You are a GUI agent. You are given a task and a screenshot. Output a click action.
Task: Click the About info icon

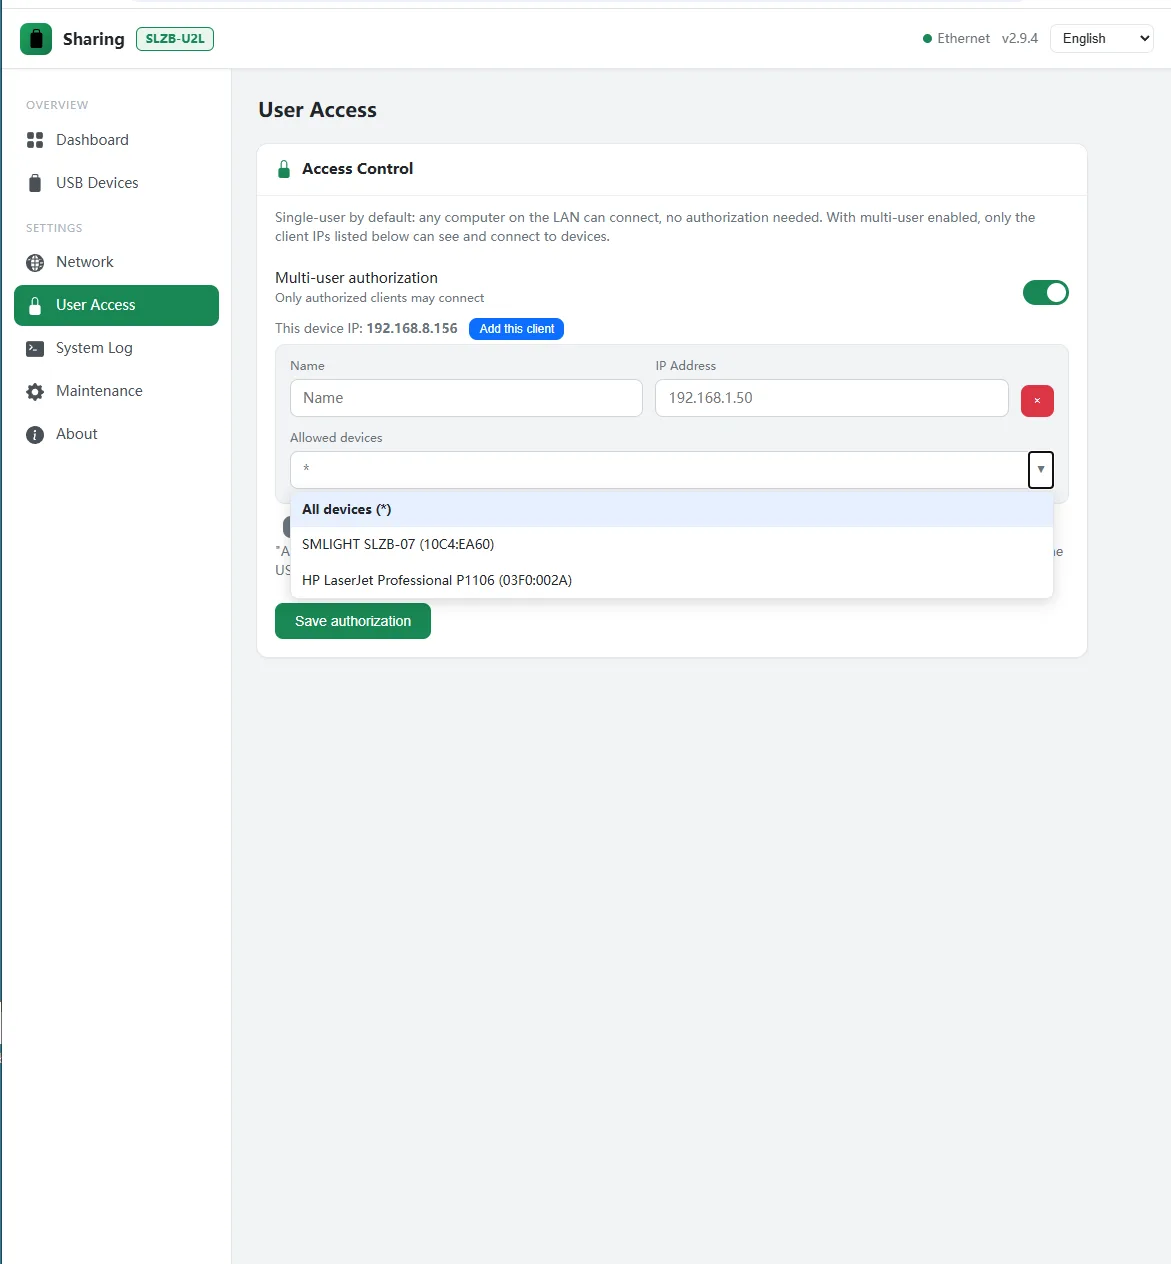[x=35, y=434]
